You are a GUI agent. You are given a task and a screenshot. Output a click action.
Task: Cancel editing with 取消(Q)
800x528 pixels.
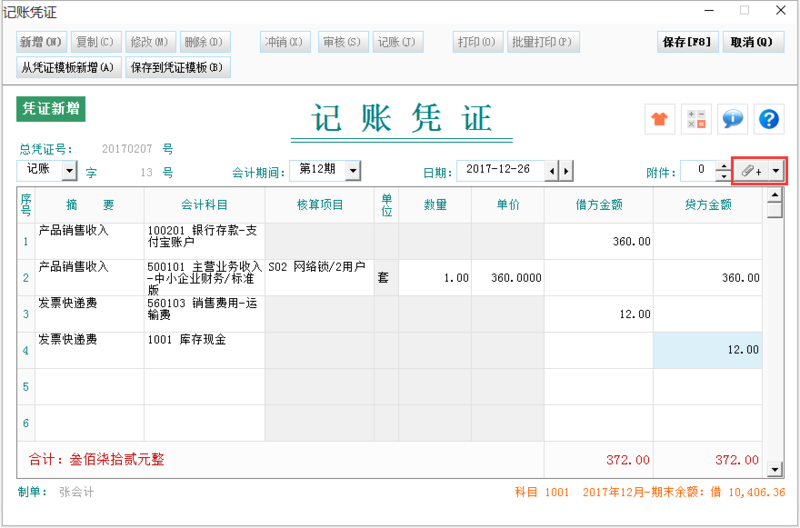(753, 42)
